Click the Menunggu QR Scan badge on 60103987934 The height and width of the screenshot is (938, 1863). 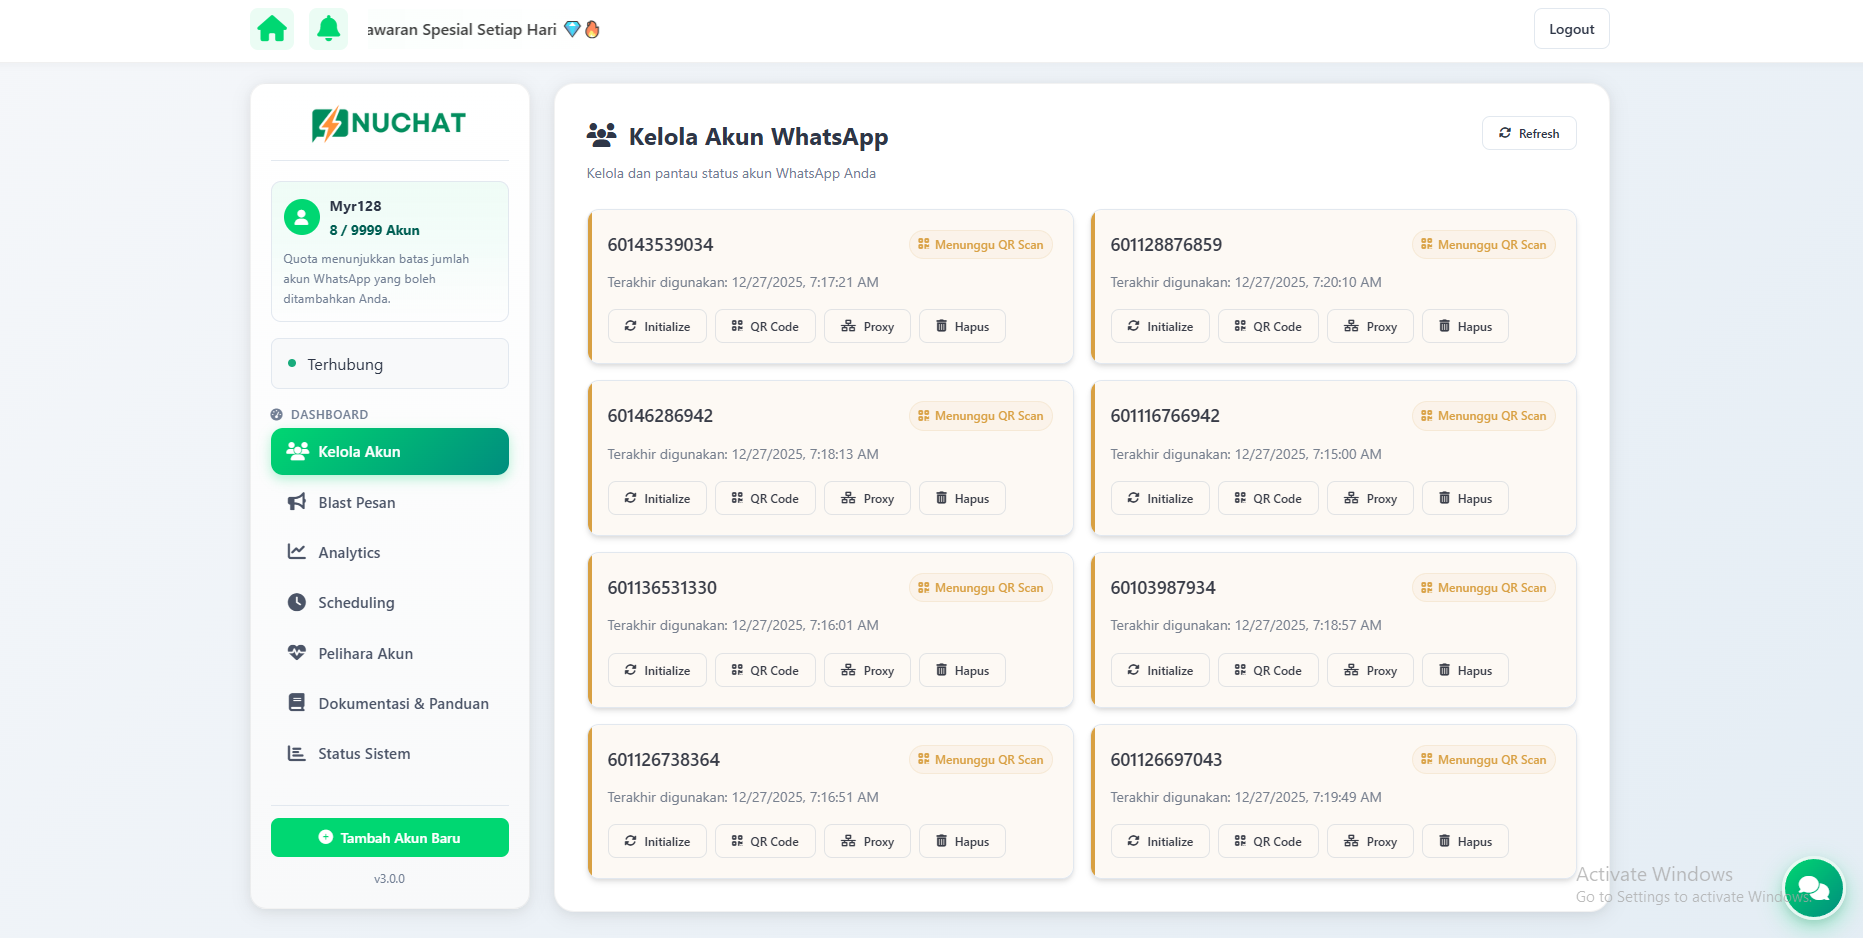(x=1484, y=587)
